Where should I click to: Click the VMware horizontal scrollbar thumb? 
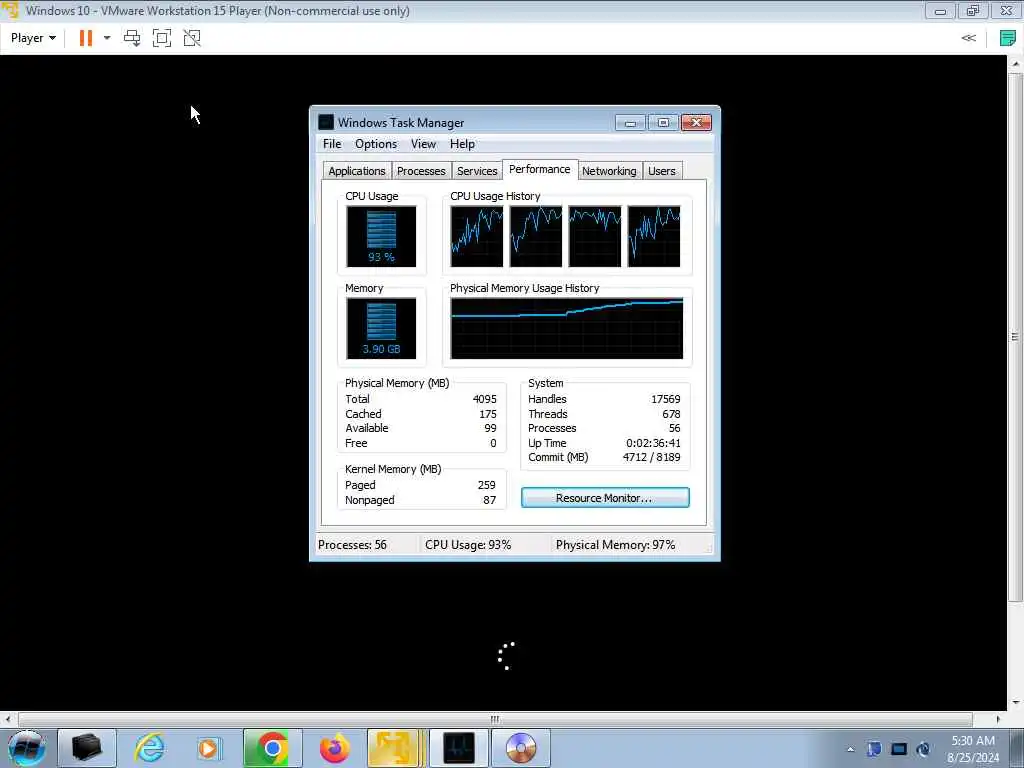[x=495, y=719]
